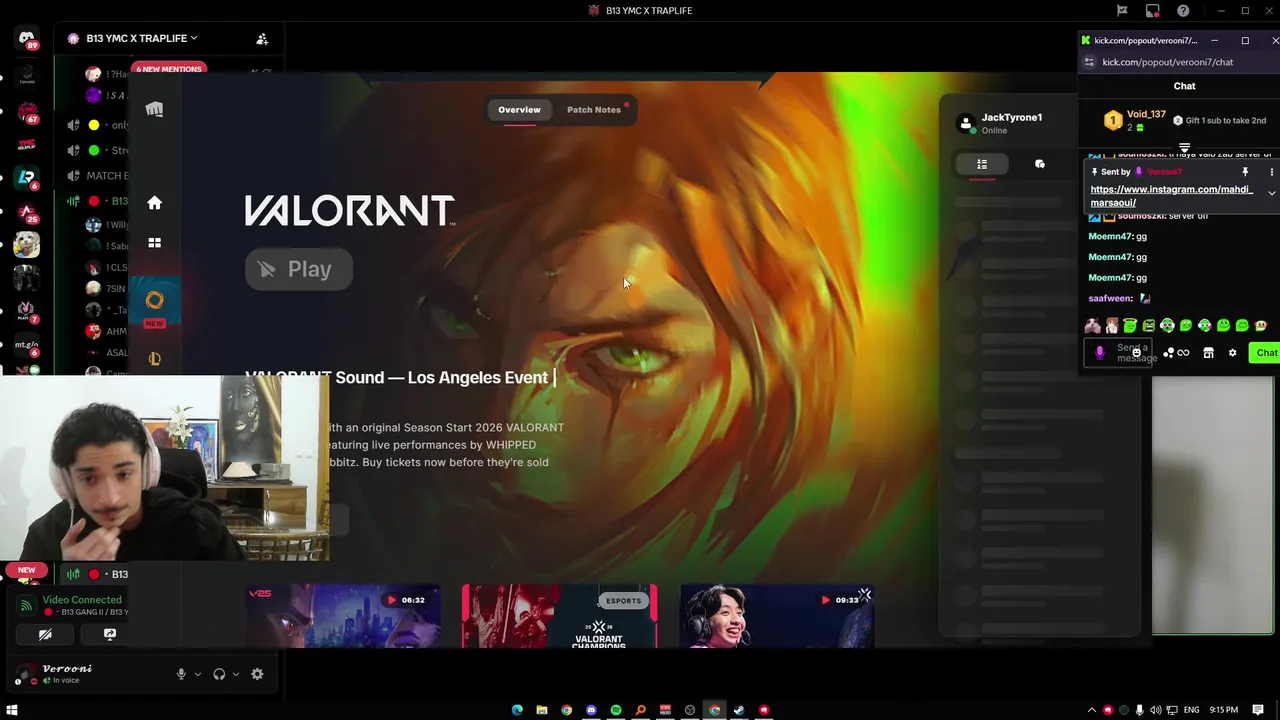Open microphone input options arrow
1280x720 pixels.
click(x=198, y=674)
